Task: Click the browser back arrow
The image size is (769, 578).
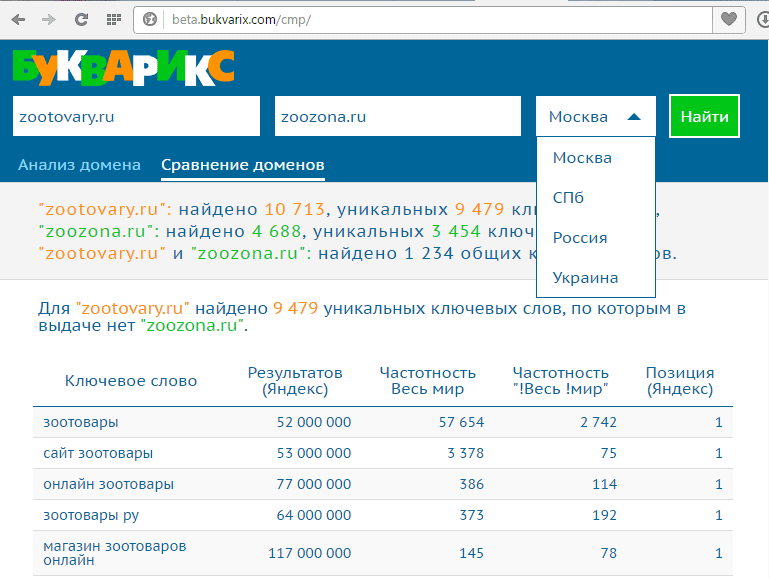Action: 18,20
